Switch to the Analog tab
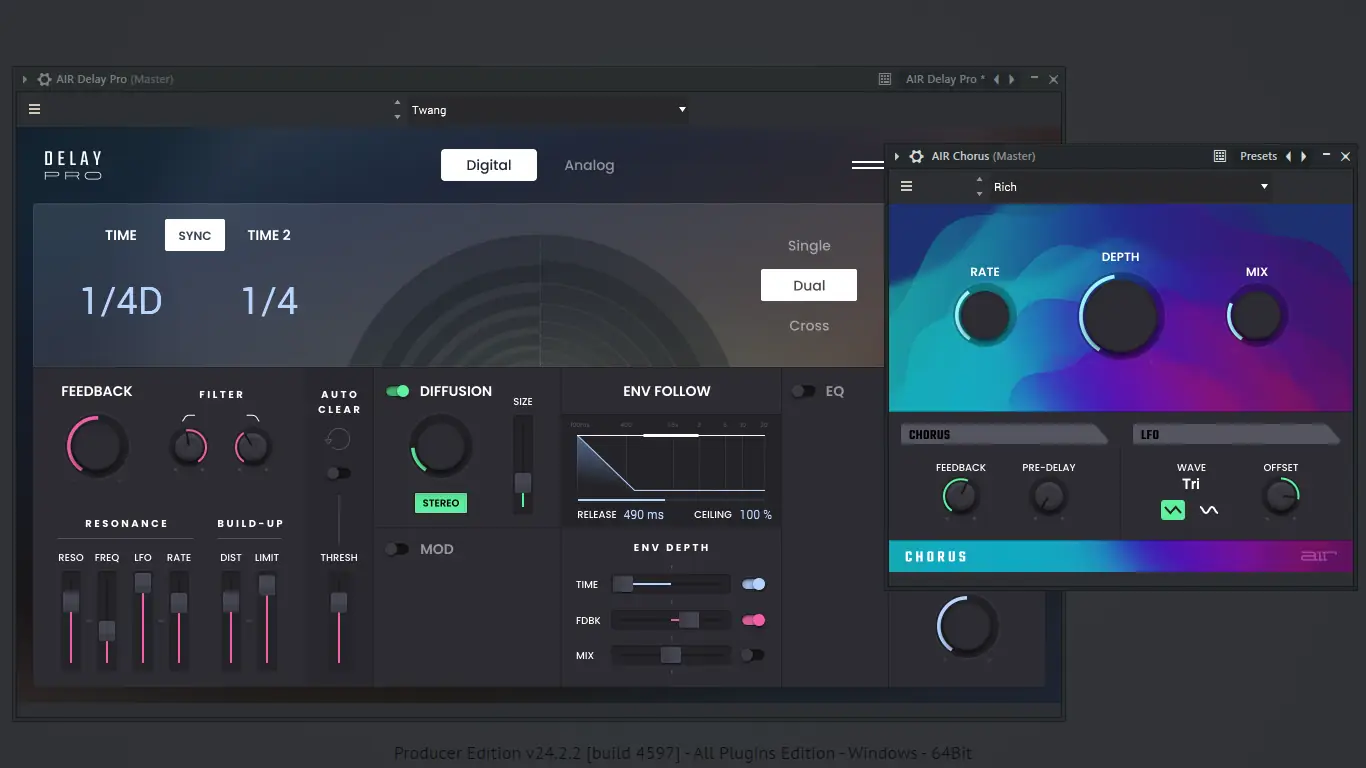This screenshot has width=1366, height=768. [589, 165]
